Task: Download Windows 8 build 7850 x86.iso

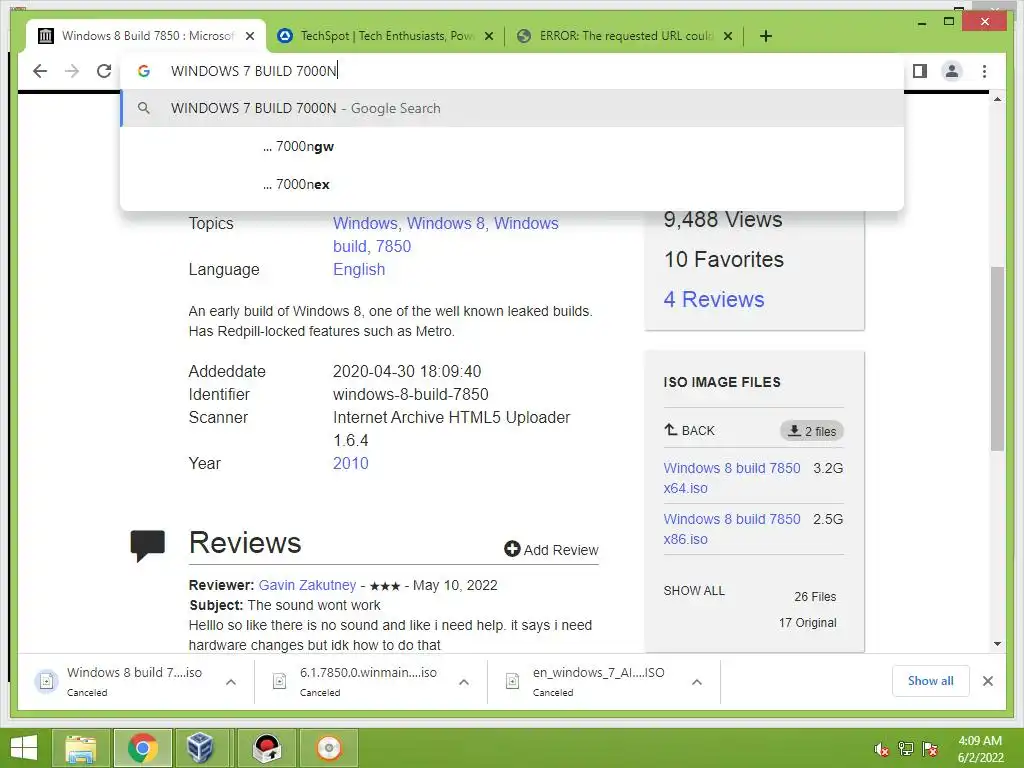Action: 731,529
